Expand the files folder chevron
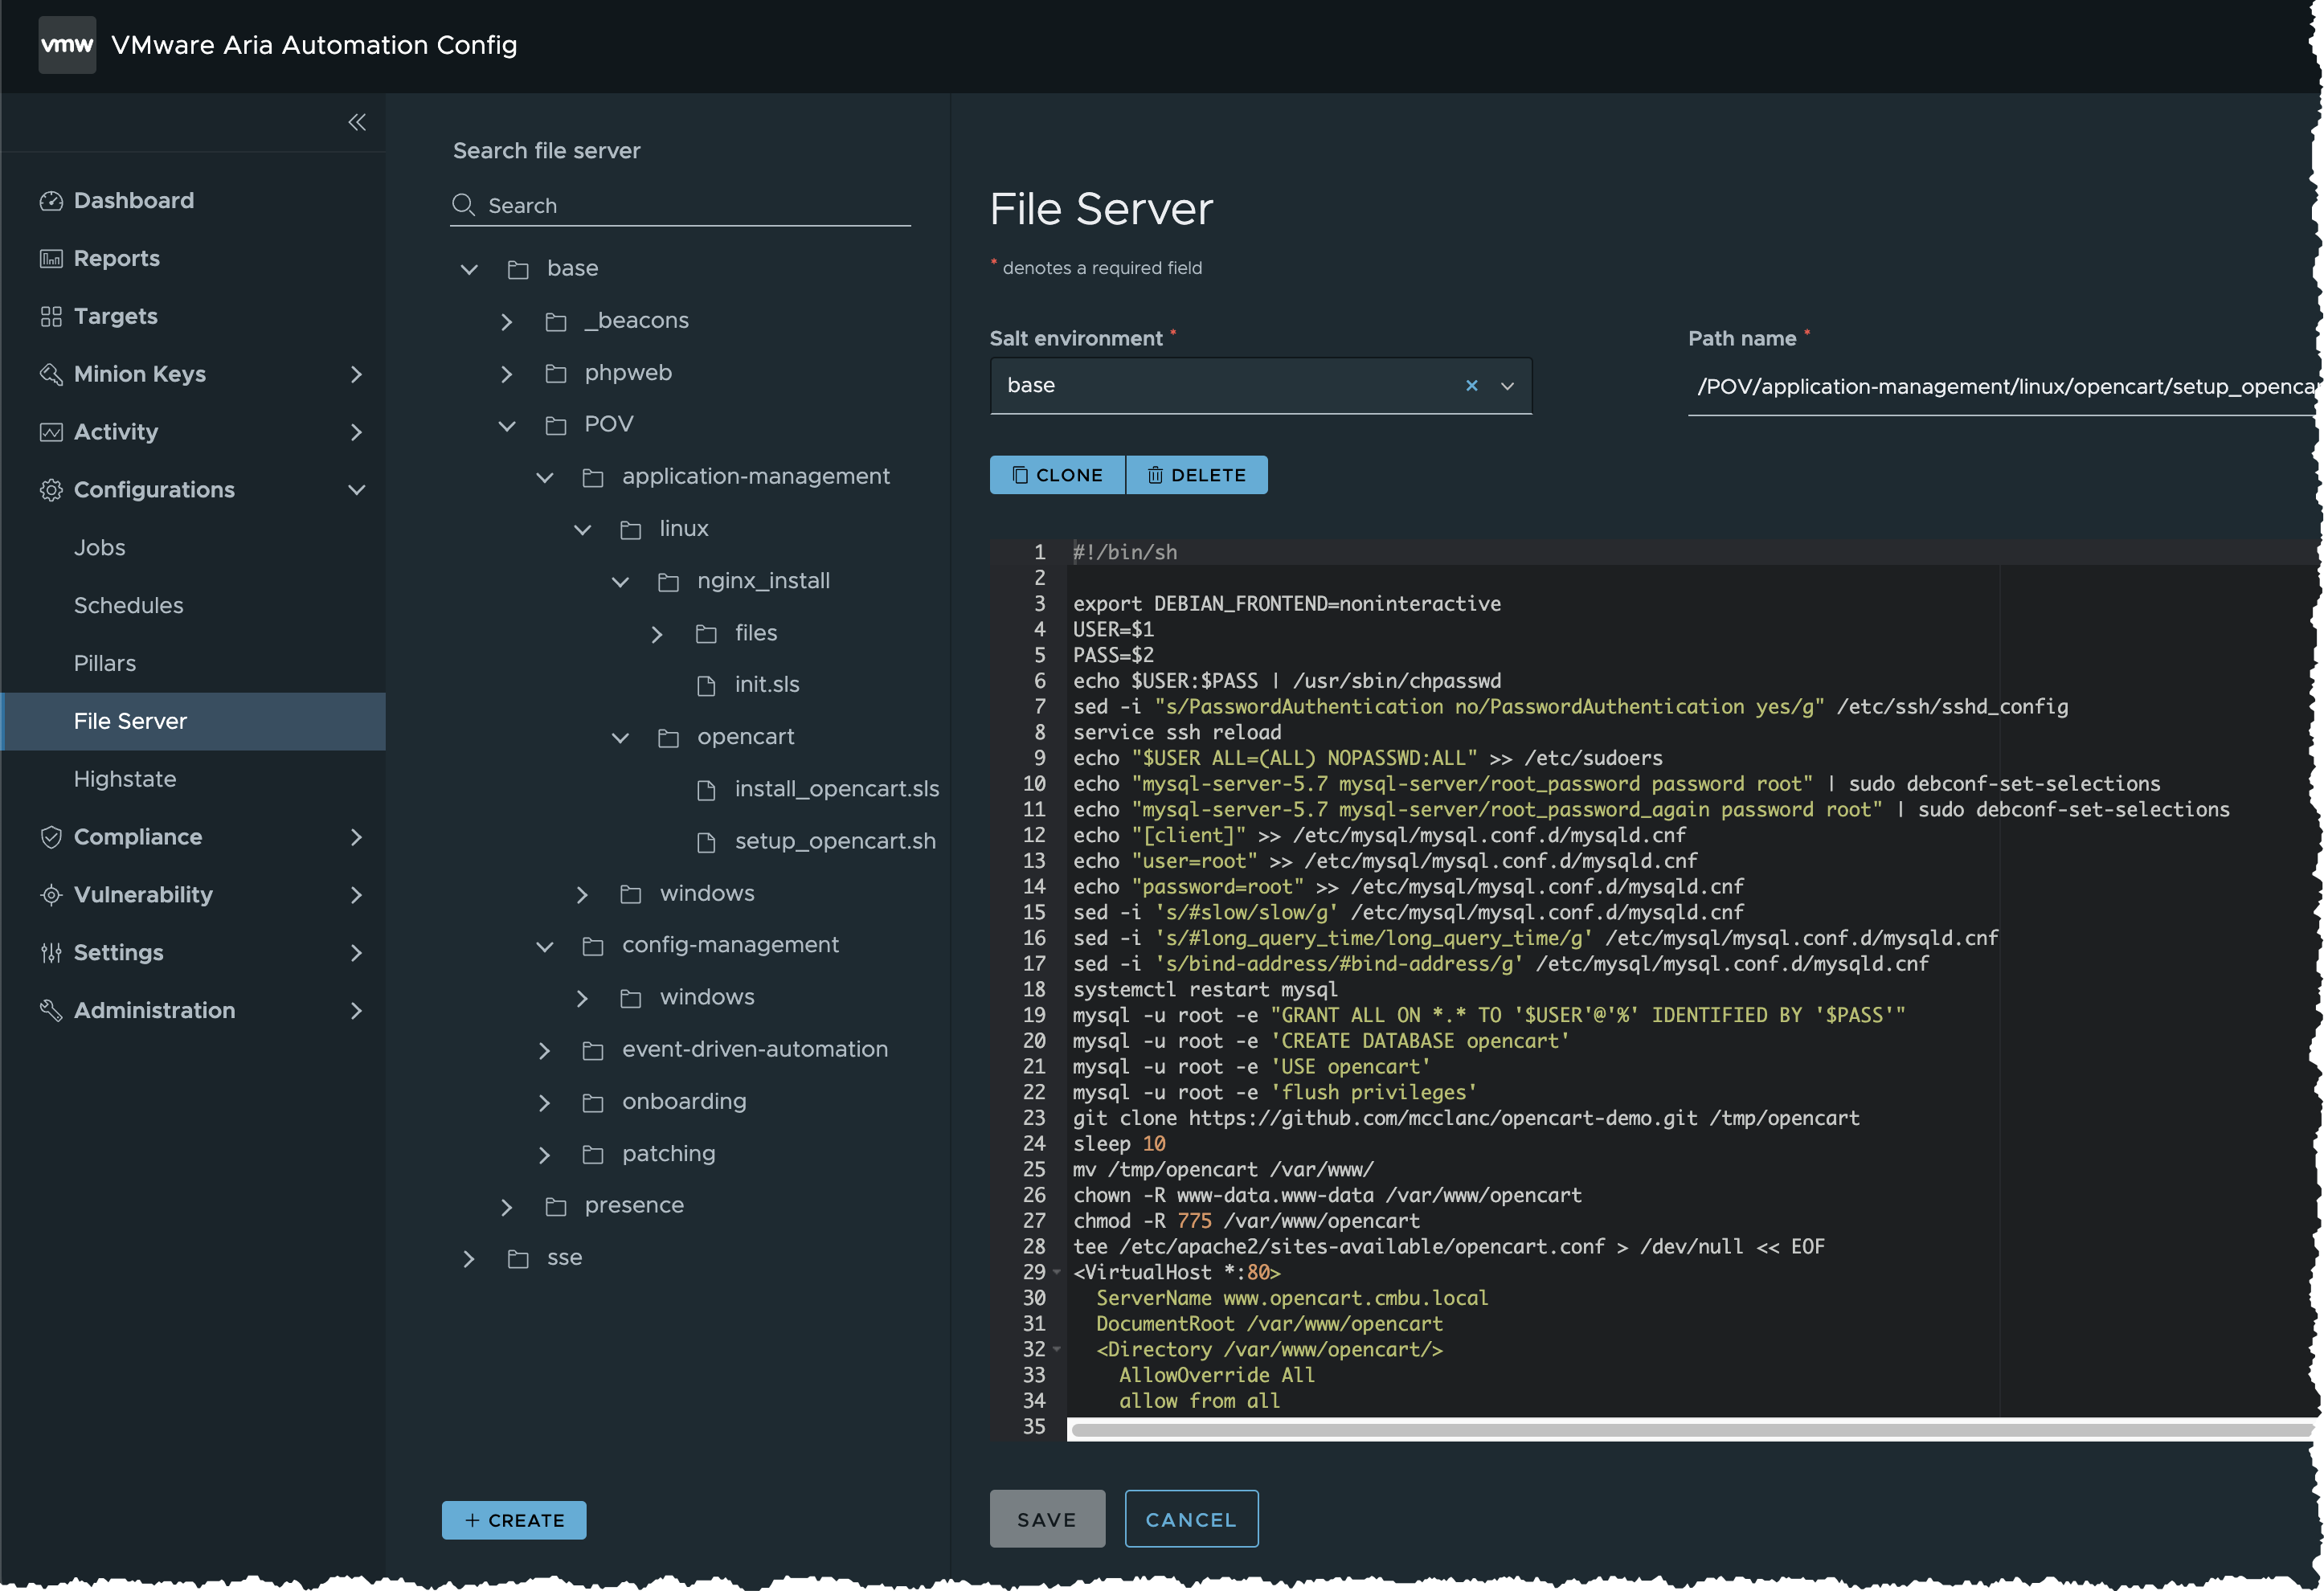This screenshot has width=2324, height=1591. (x=657, y=635)
